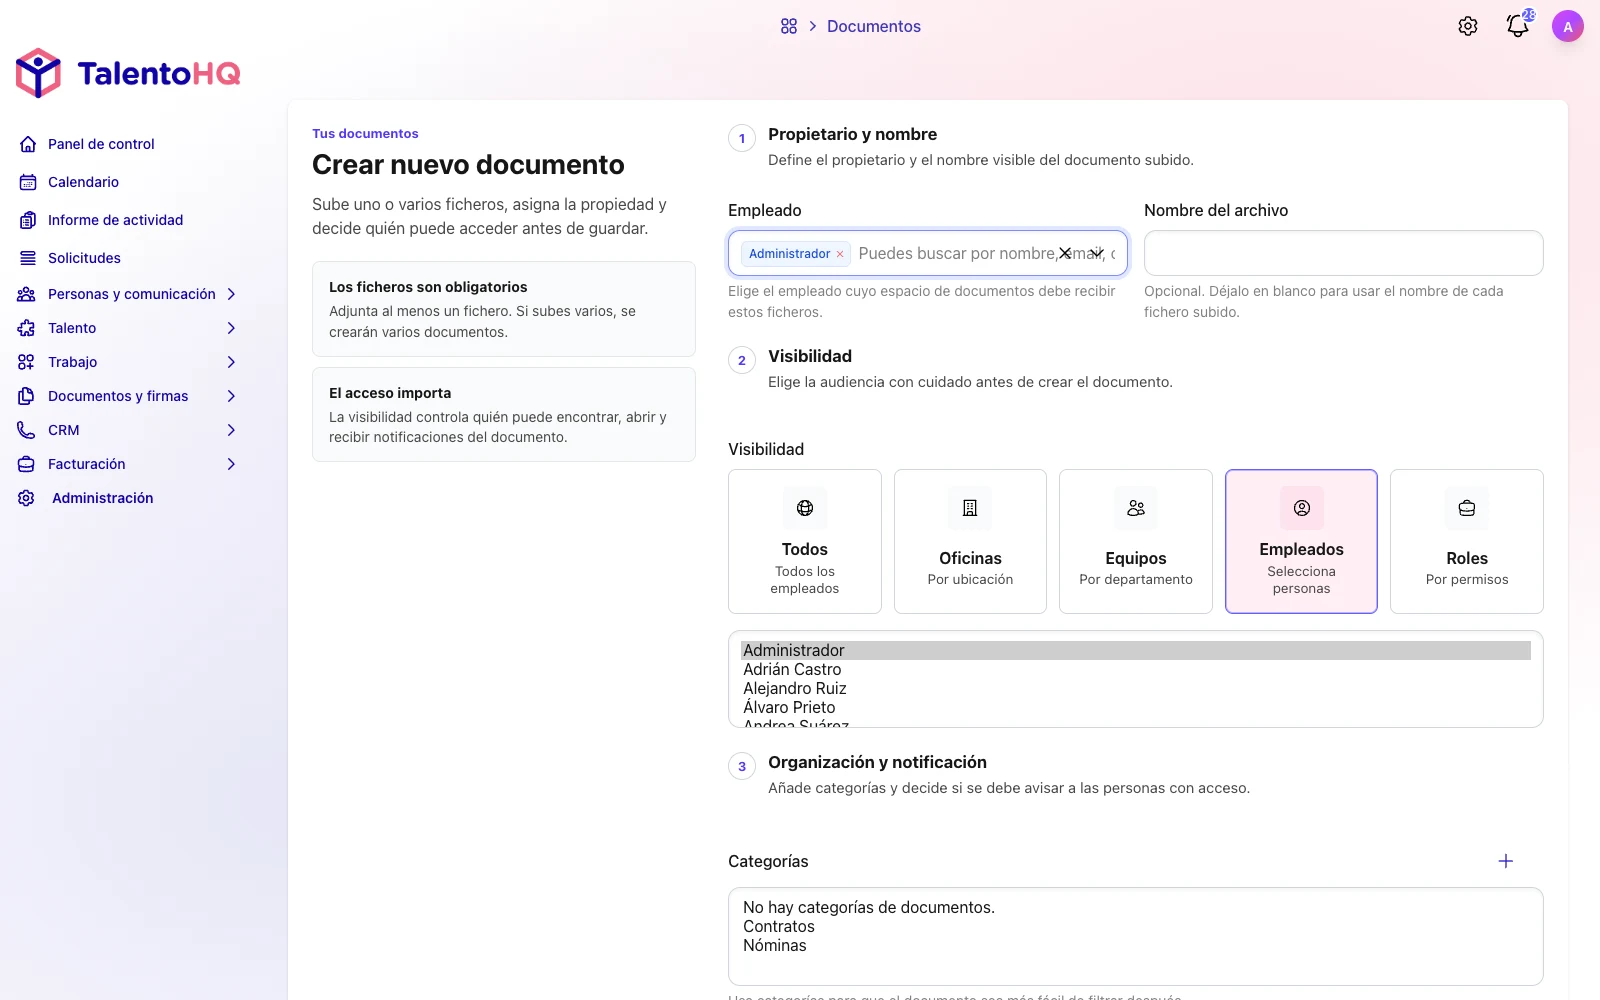Follow the Documentos breadcrumb link
This screenshot has height=1000, width=1600.
[x=873, y=26]
